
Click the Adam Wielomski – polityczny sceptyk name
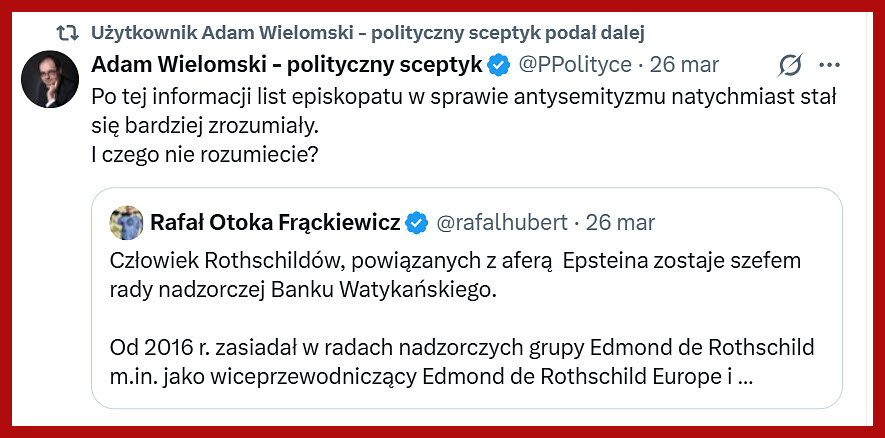coord(287,65)
